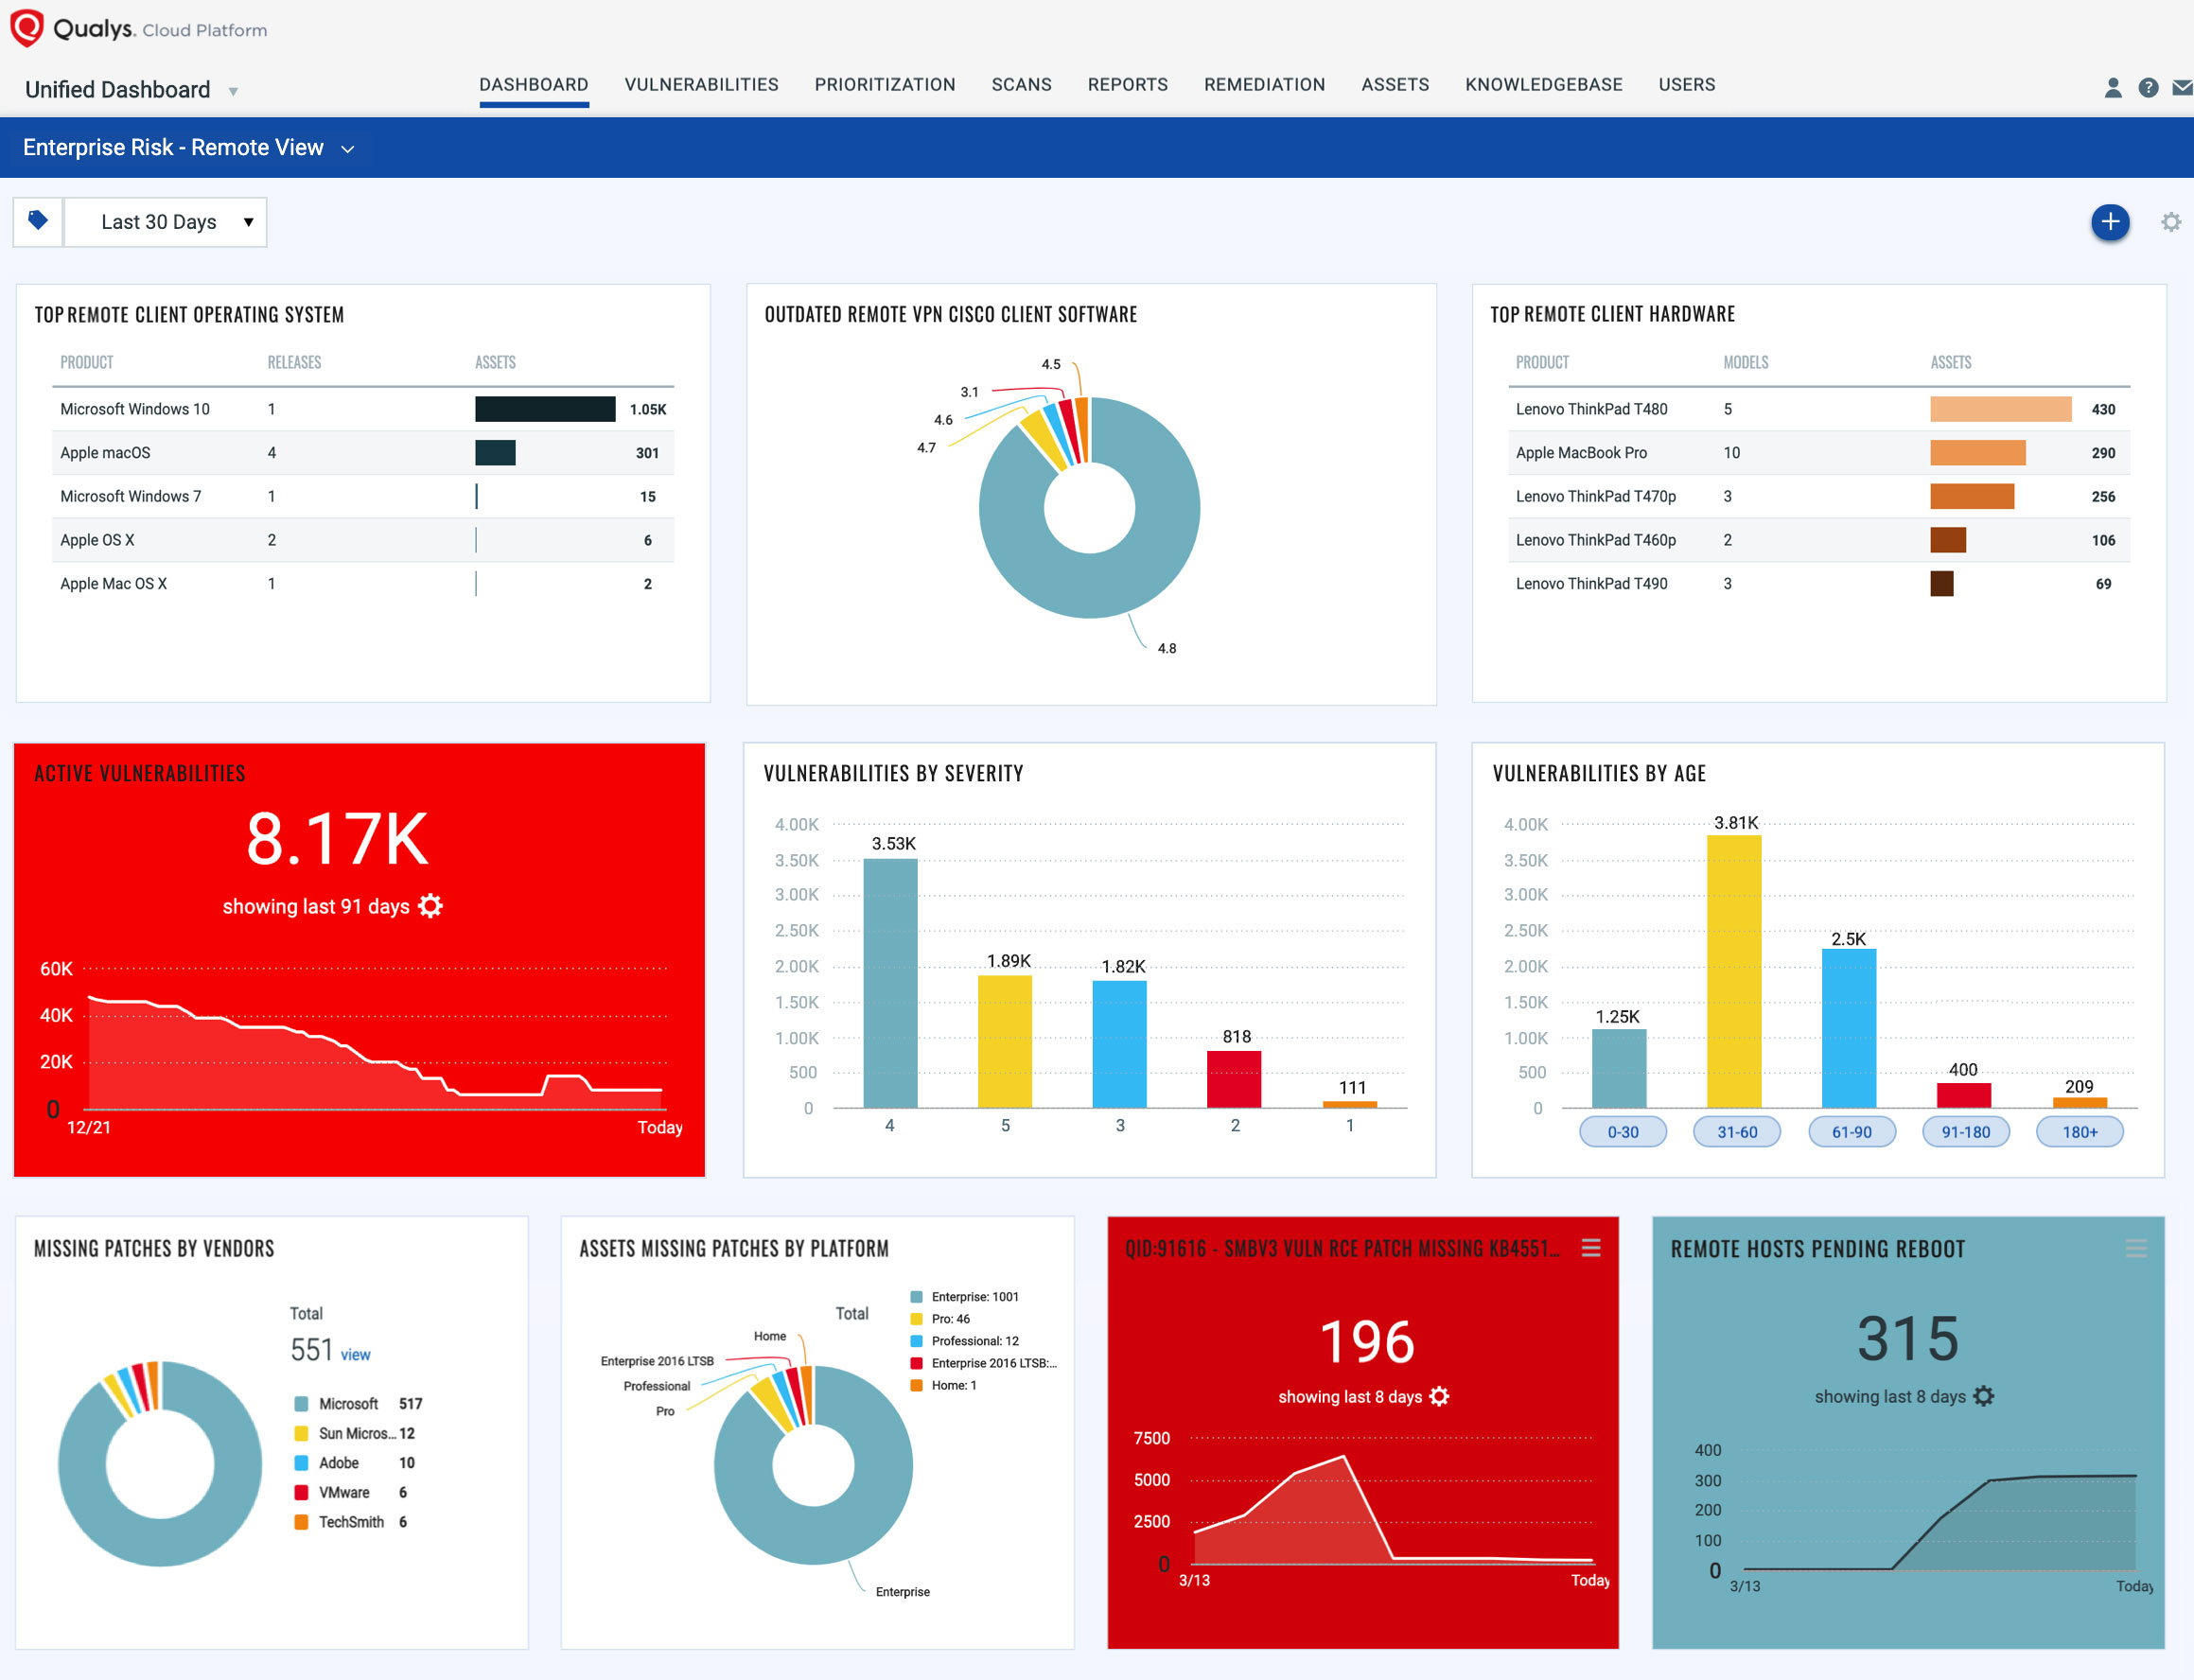Open the mail envelope icon
This screenshot has width=2194, height=1680.
coord(2182,88)
